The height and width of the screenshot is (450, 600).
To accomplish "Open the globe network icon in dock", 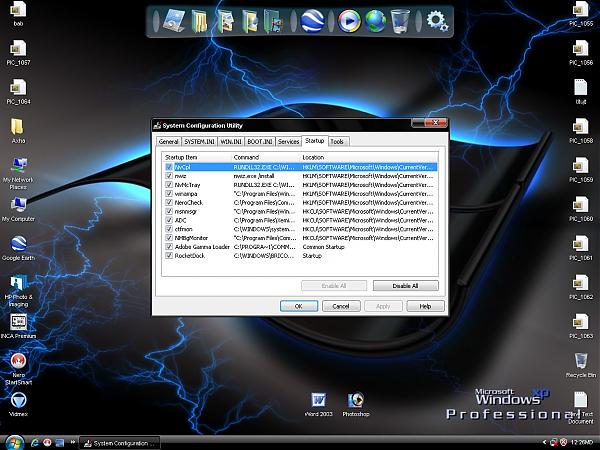I will [375, 21].
